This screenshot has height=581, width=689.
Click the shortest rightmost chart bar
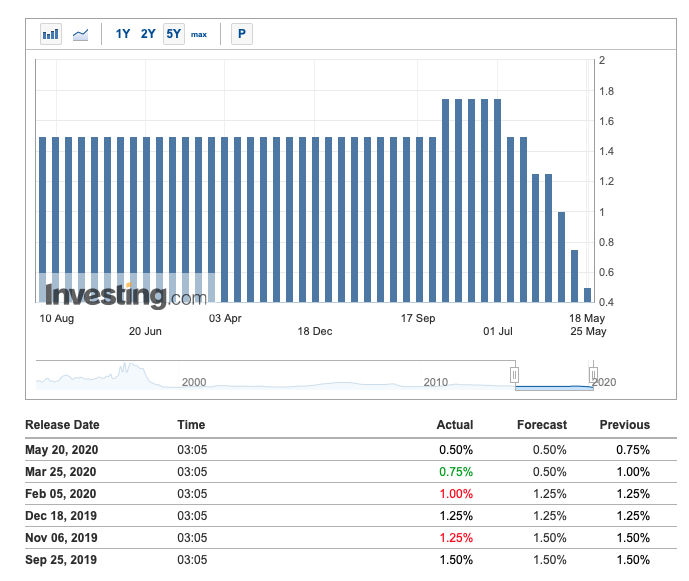[x=587, y=295]
